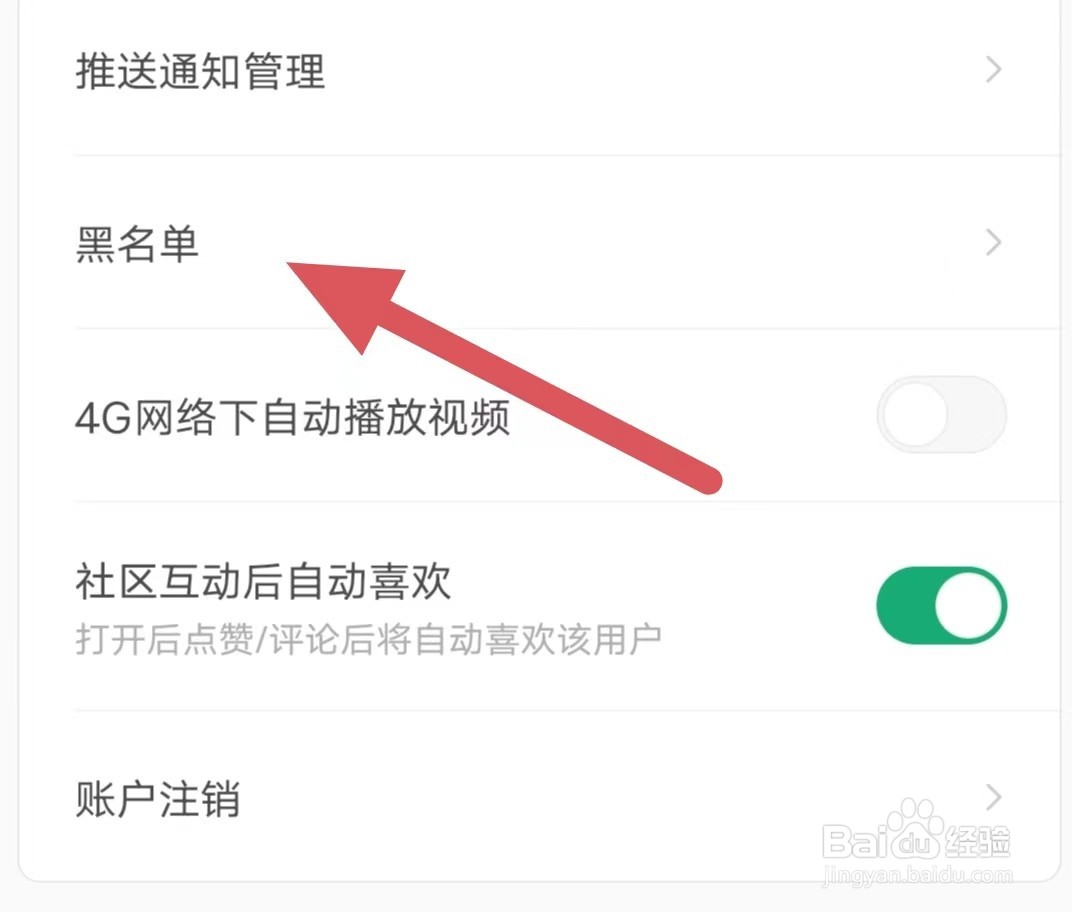The width and height of the screenshot is (1072, 912).
Task: Tap the grey knob of the off toggle
Action: 915,414
